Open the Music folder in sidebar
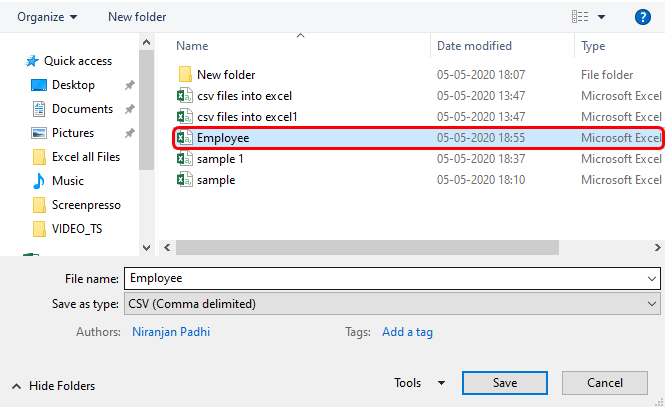This screenshot has height=407, width=665. coord(68,181)
